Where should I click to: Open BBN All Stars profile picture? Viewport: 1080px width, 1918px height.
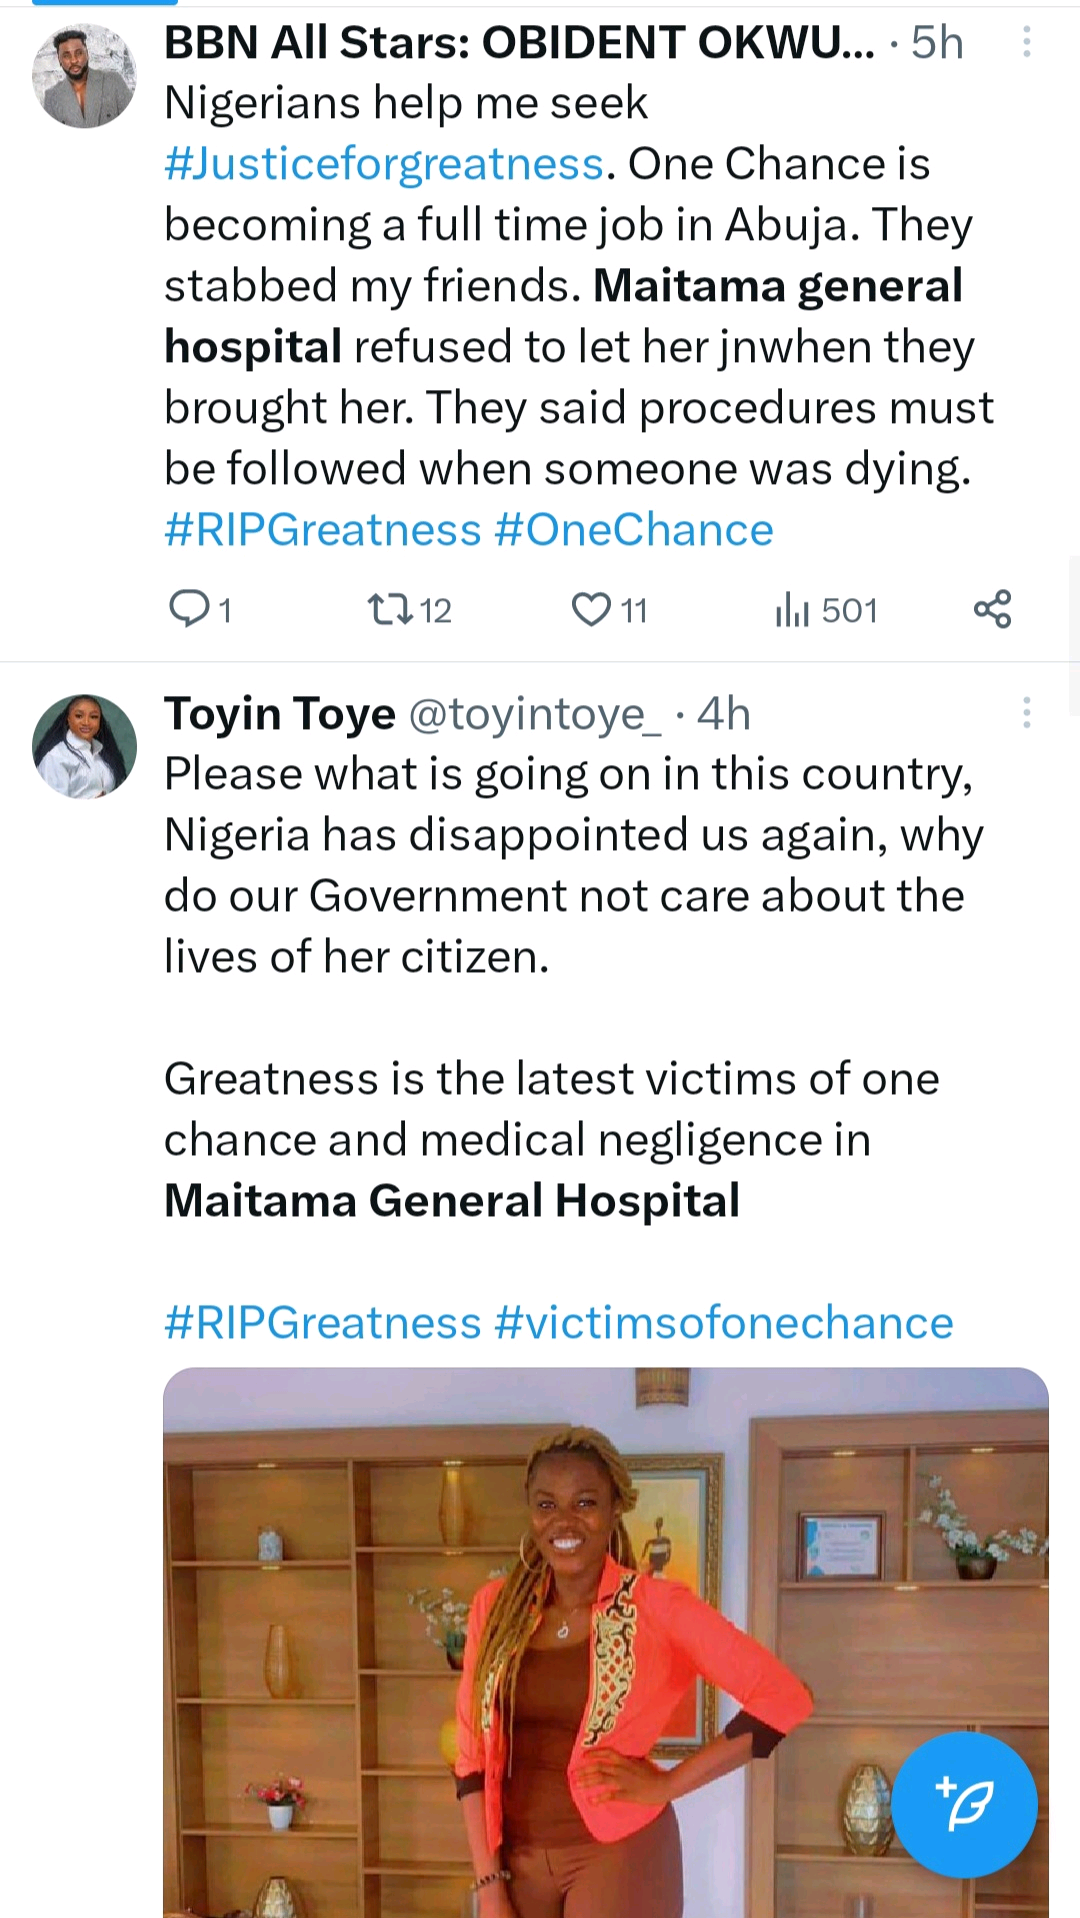84,76
